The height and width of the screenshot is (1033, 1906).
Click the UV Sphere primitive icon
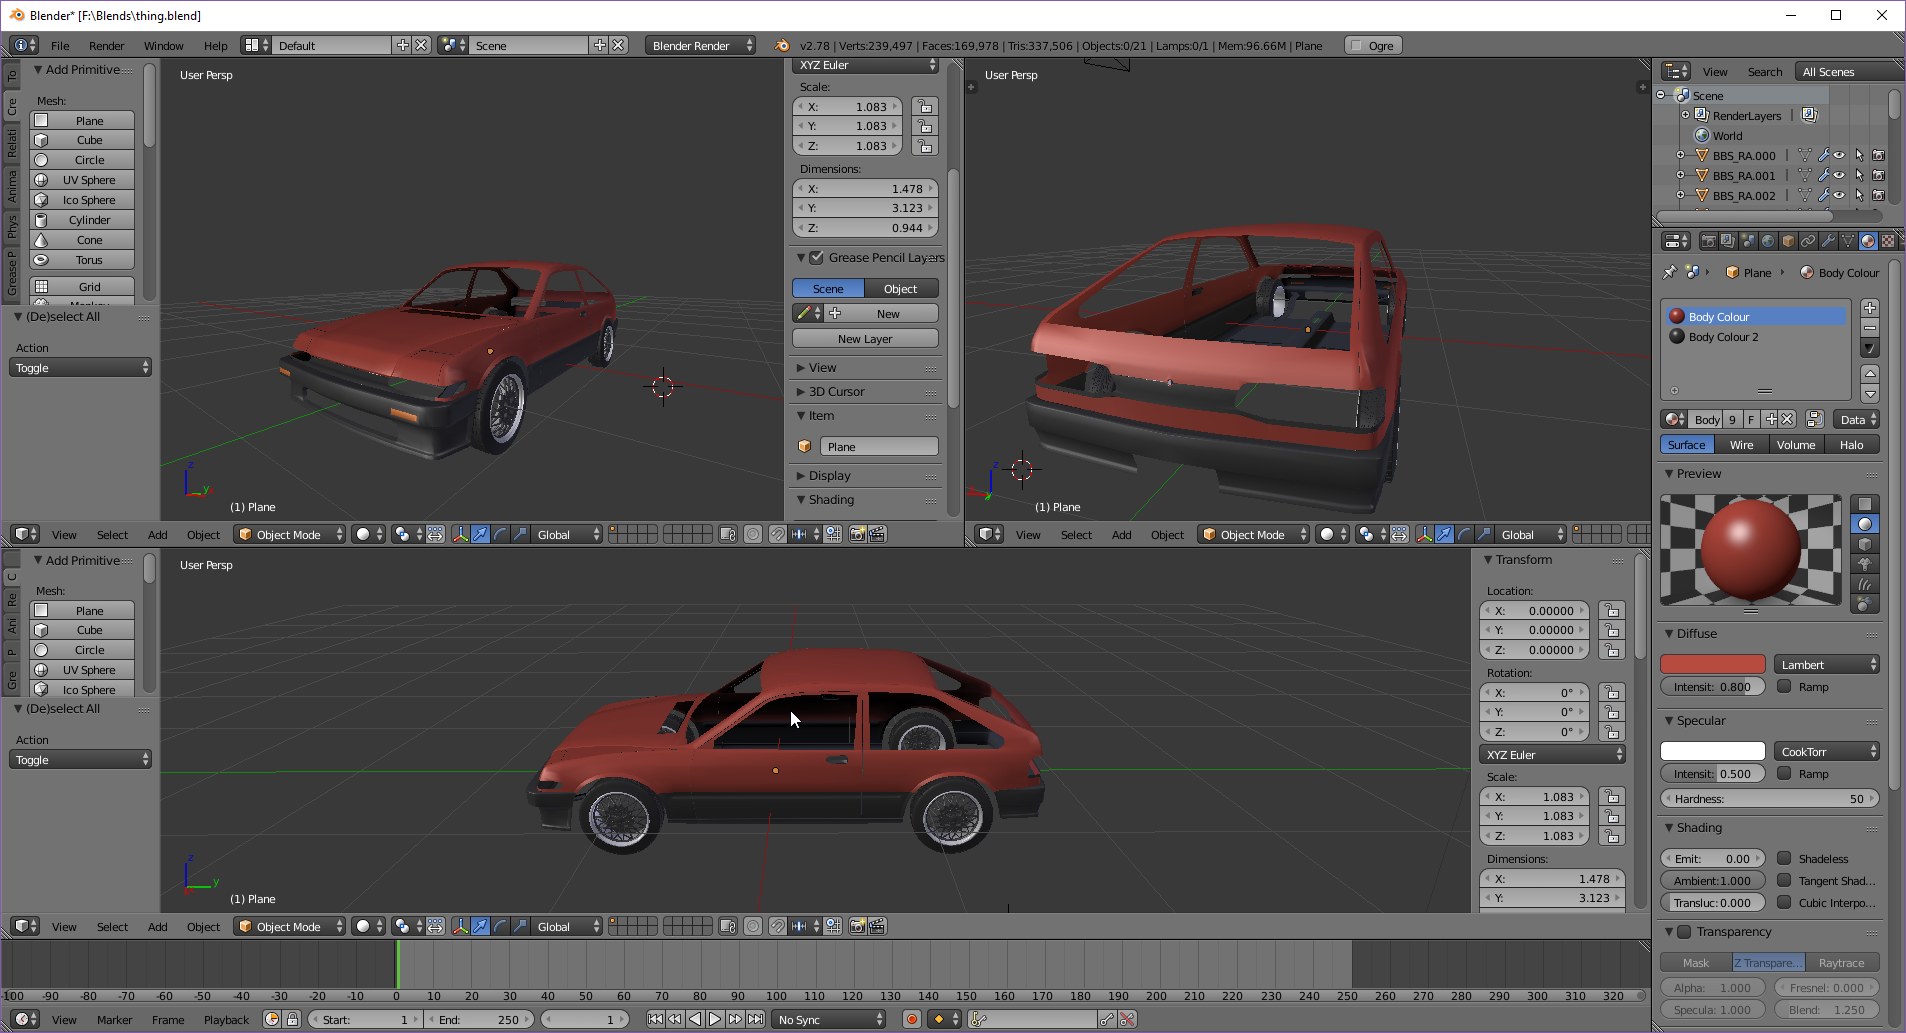[41, 180]
